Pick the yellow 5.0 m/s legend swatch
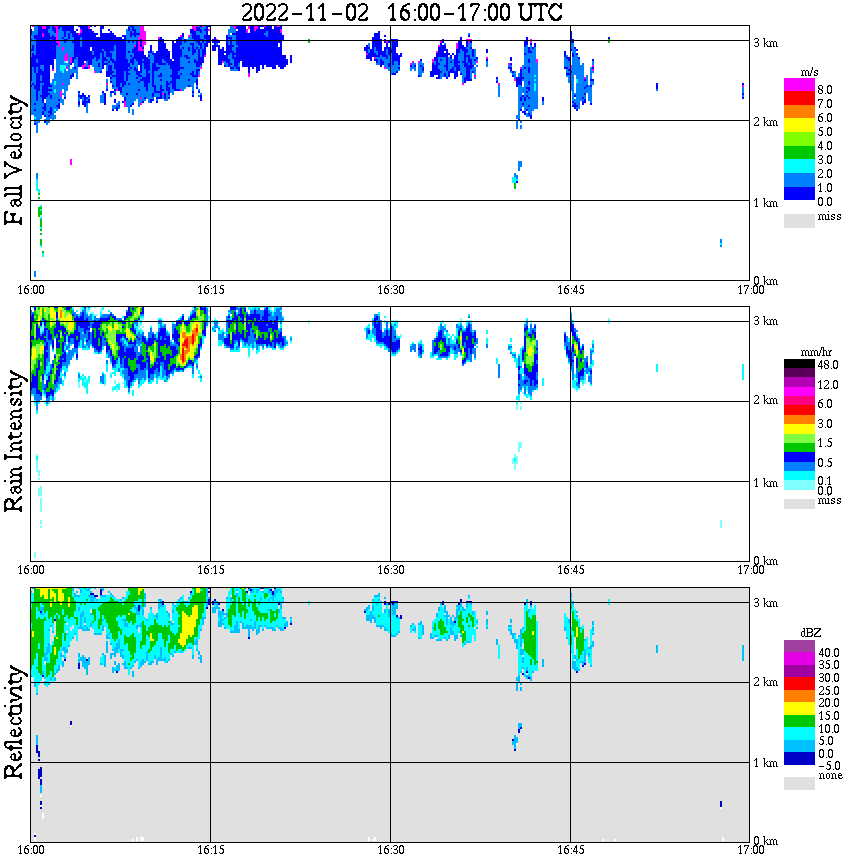 799,126
